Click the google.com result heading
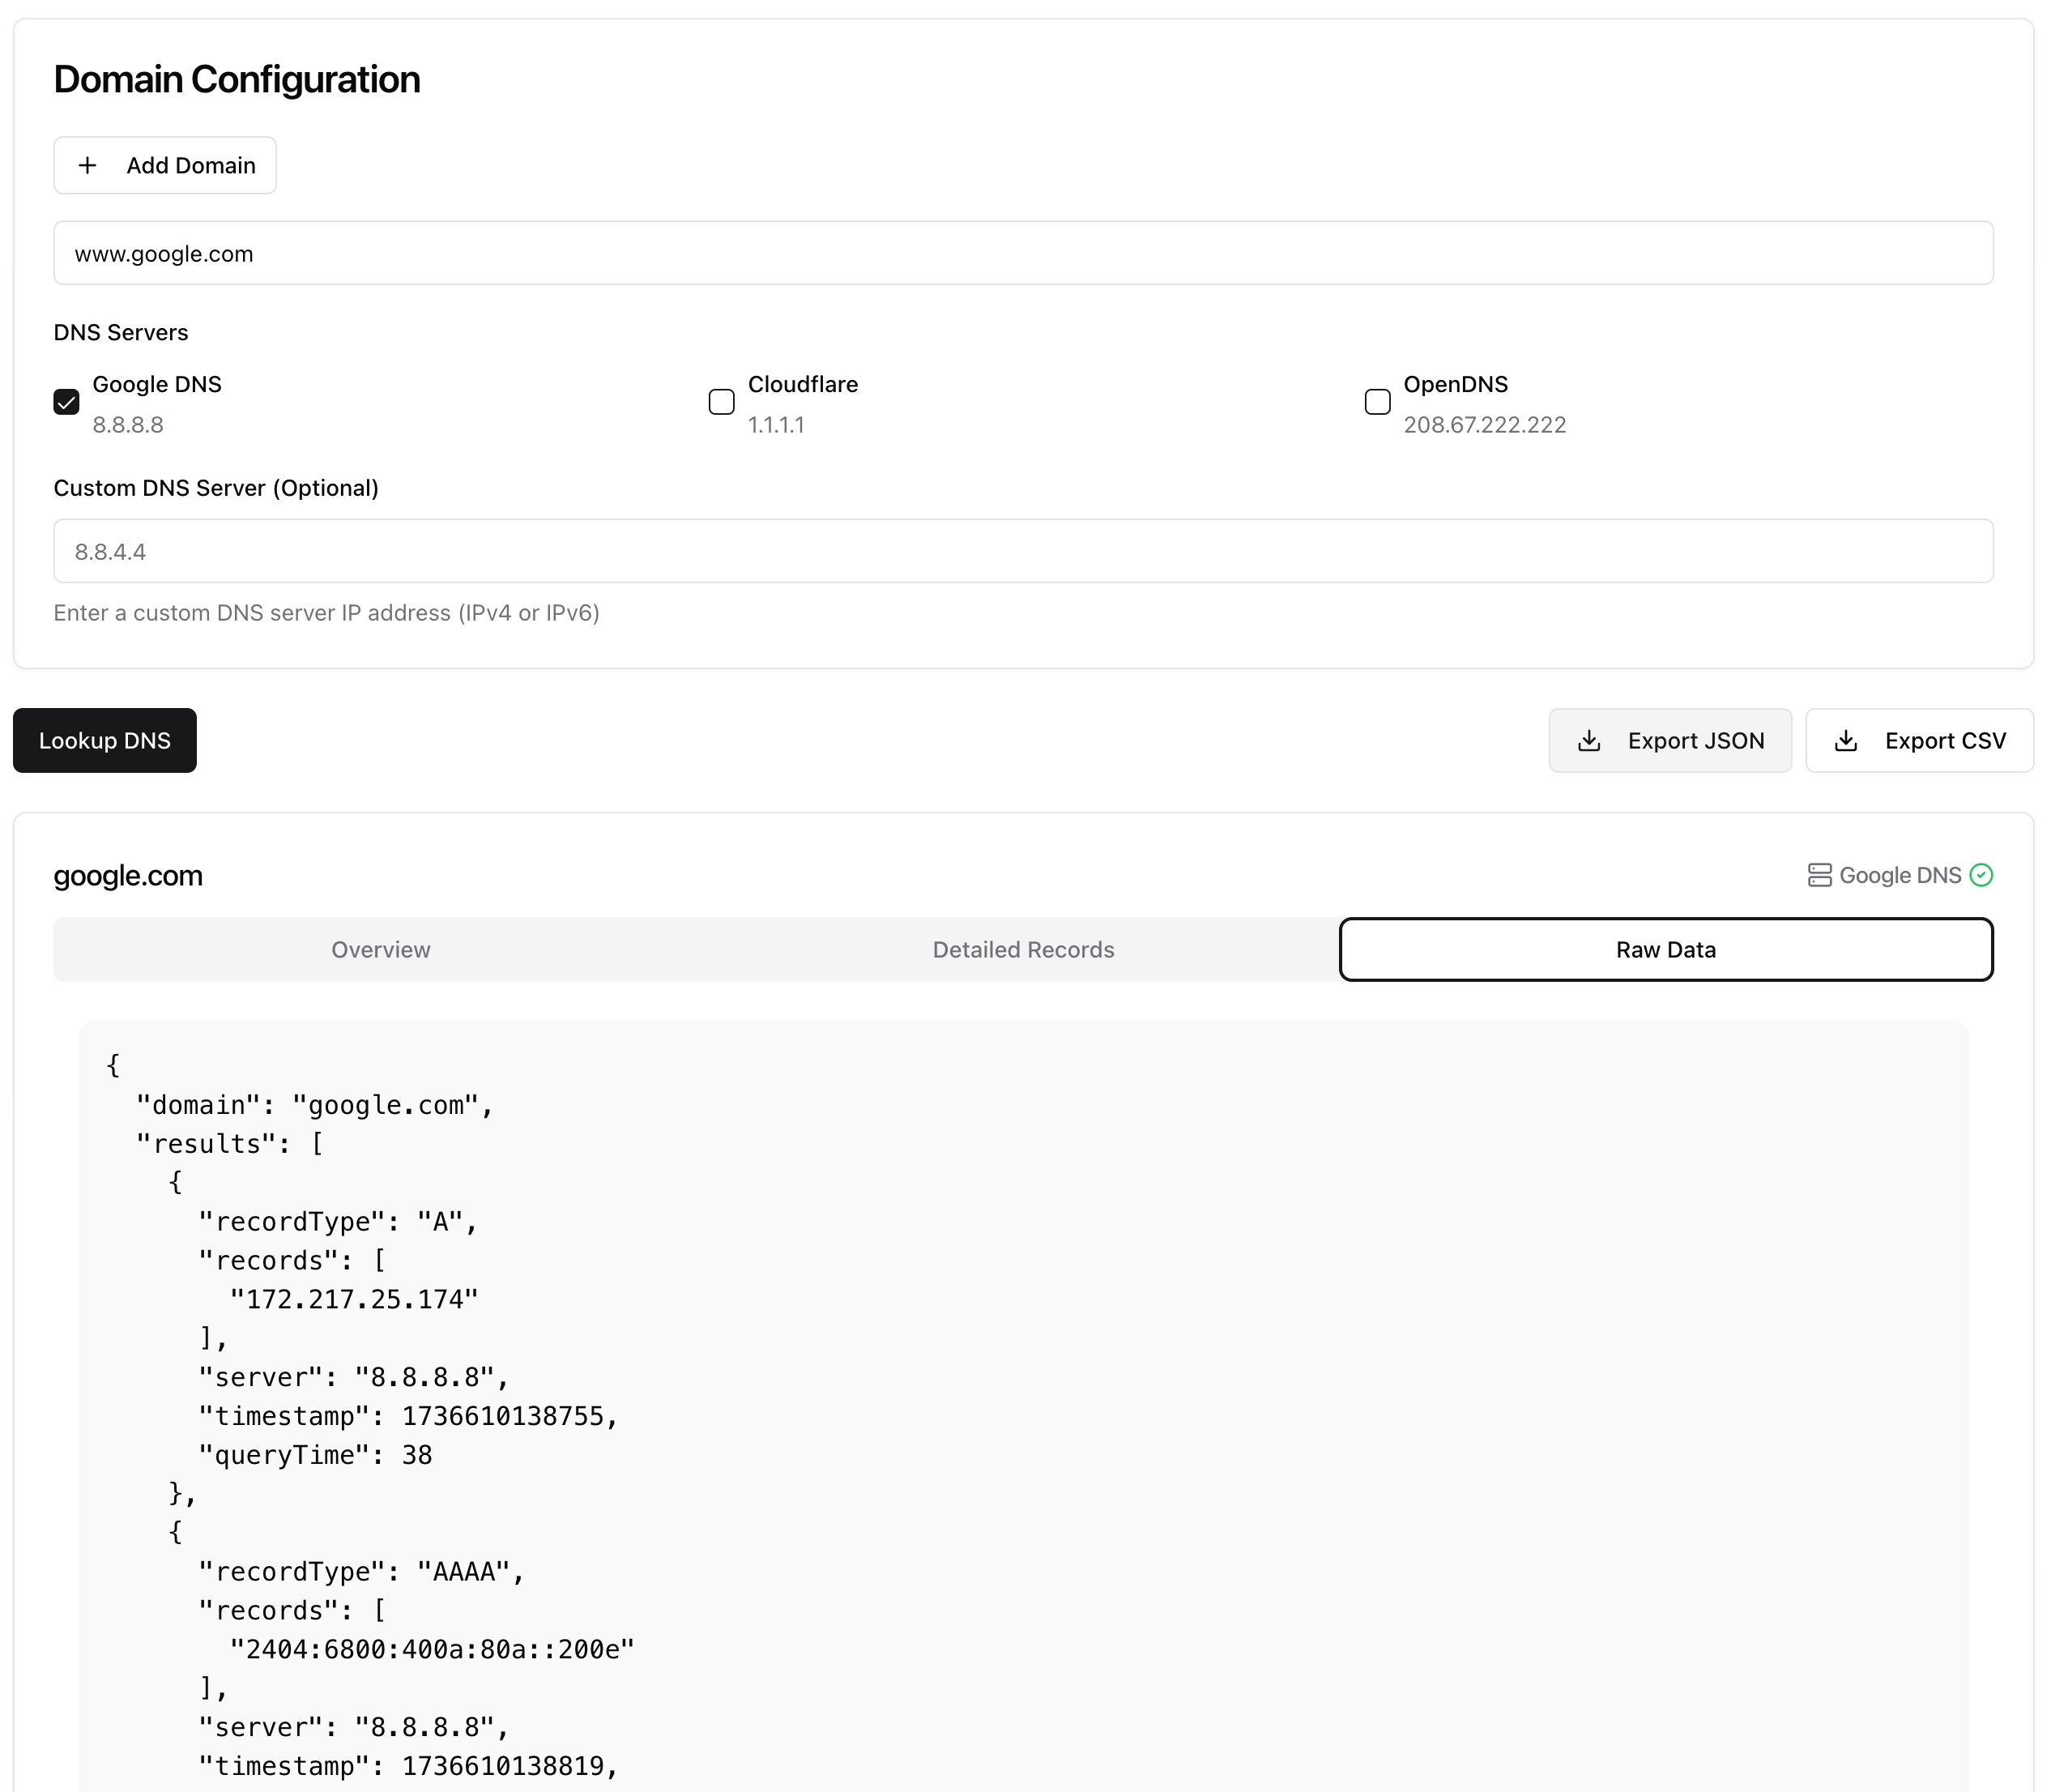The image size is (2051, 1792). pyautogui.click(x=128, y=876)
